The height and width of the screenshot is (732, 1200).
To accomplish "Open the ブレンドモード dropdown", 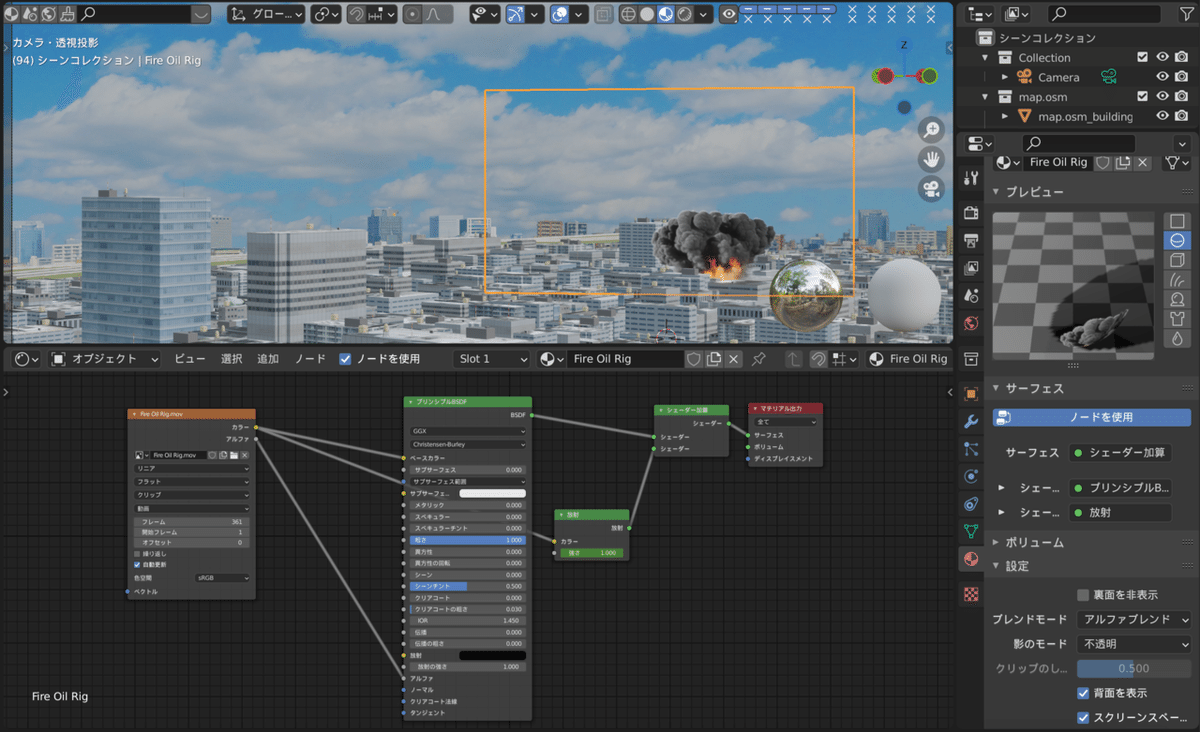I will [1134, 620].
